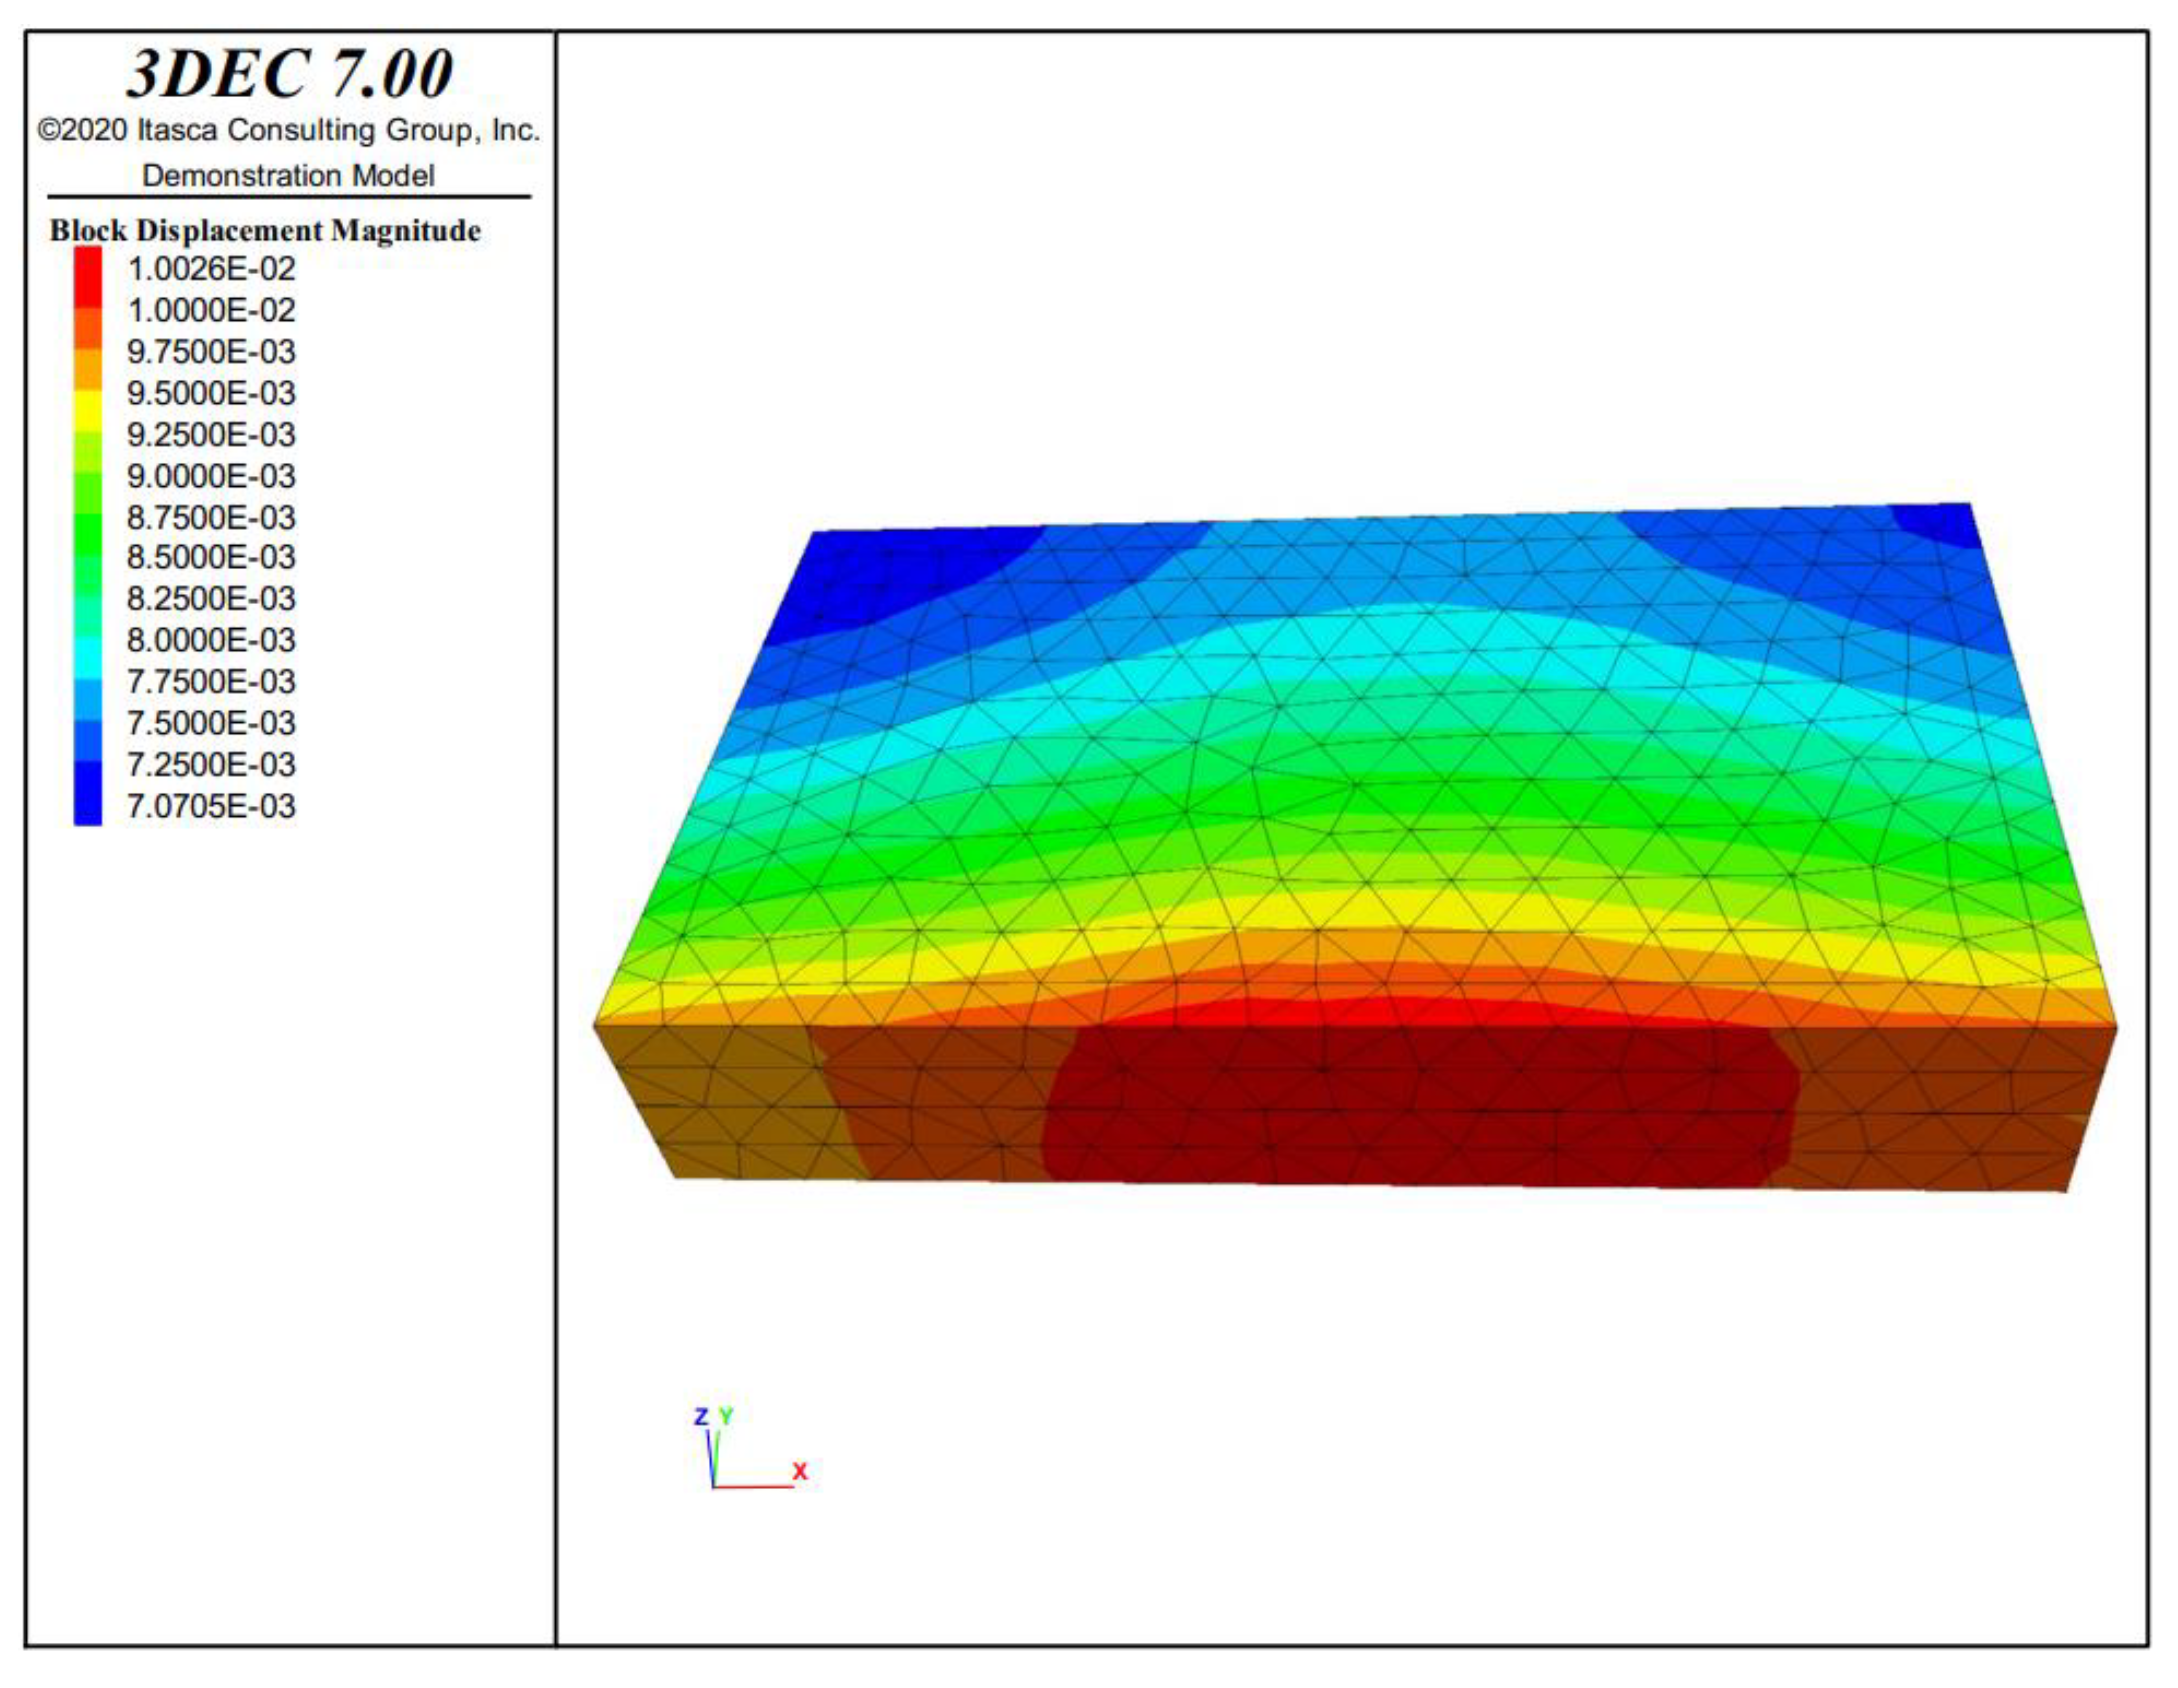Click the 3DEC 7.00 title text
Image resolution: width=2178 pixels, height=1688 pixels.
(x=290, y=74)
